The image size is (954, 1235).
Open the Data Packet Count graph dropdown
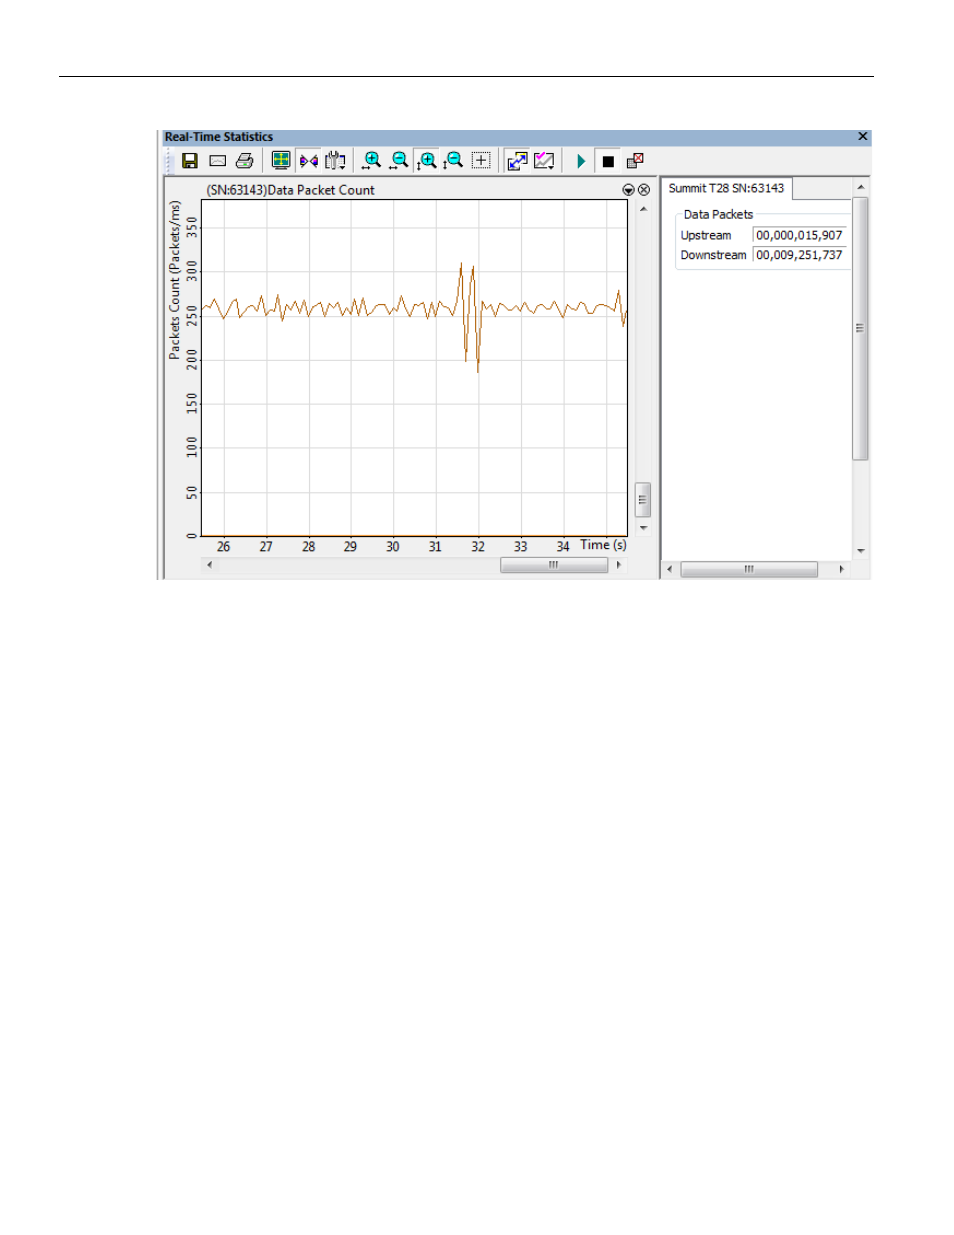point(629,190)
